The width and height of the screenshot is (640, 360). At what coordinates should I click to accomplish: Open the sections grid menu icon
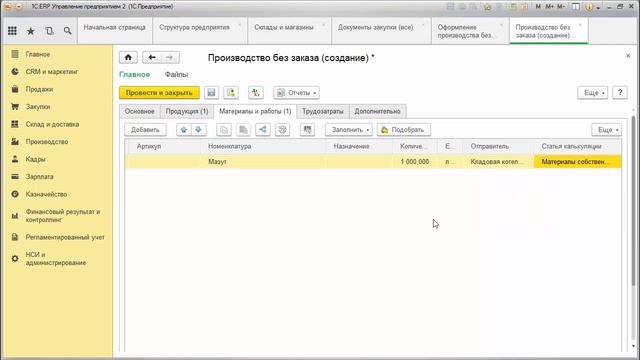click(12, 31)
